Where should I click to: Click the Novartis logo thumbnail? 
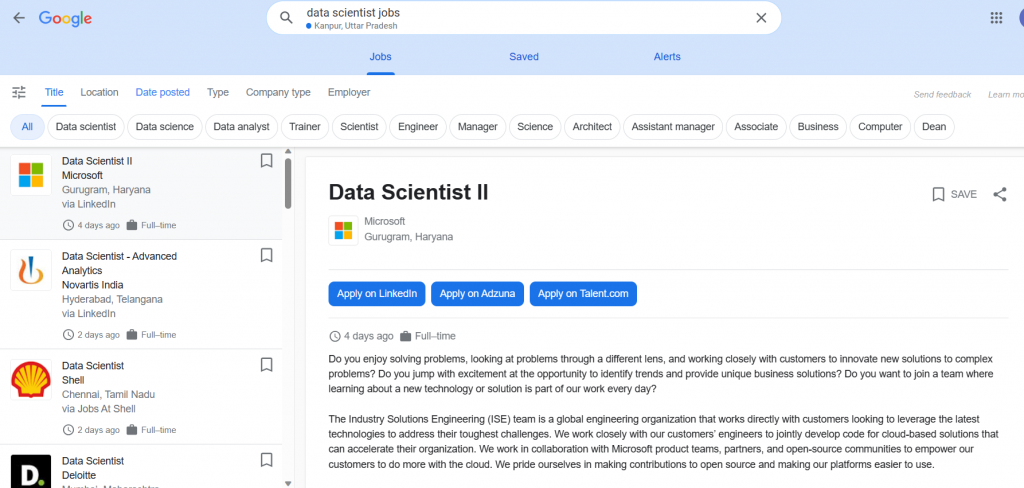coord(31,270)
